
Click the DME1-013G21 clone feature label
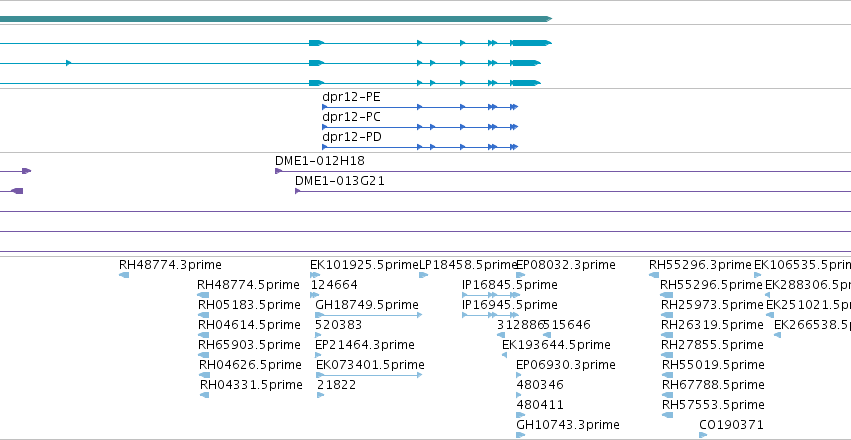340,181
